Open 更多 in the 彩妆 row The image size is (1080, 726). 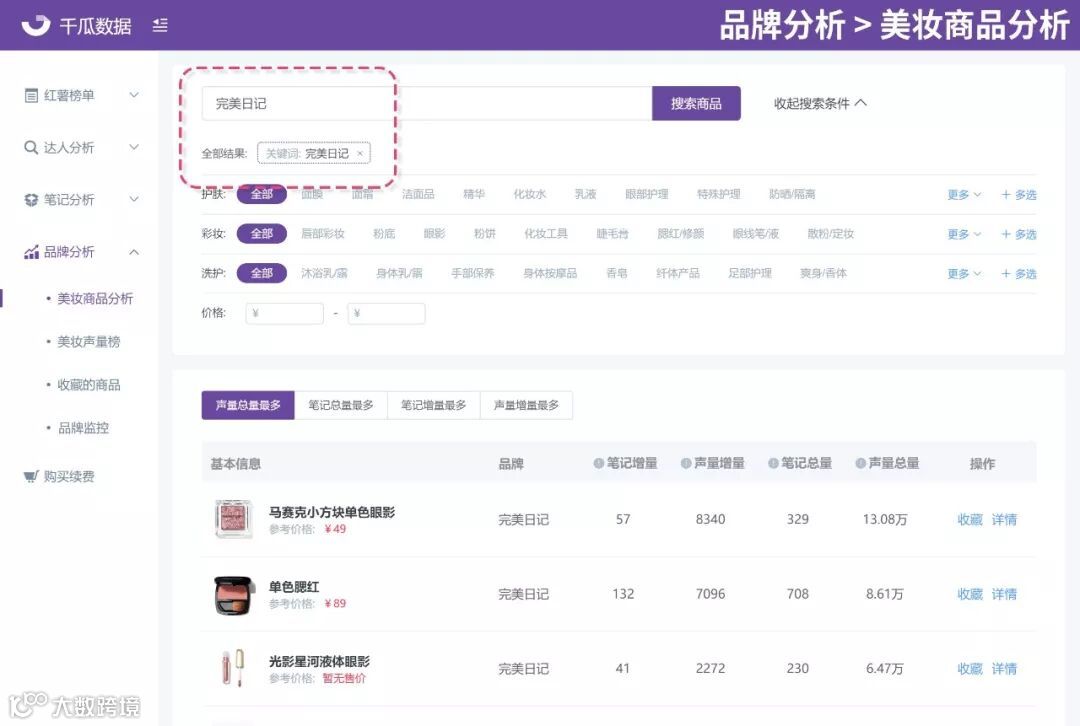[964, 234]
